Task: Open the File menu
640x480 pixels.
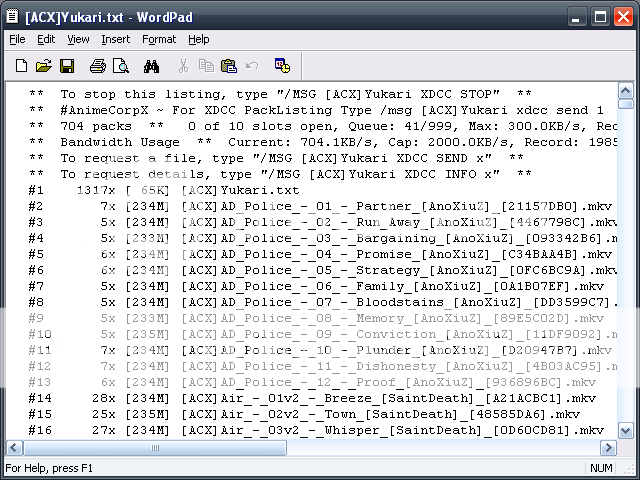Action: pyautogui.click(x=17, y=40)
